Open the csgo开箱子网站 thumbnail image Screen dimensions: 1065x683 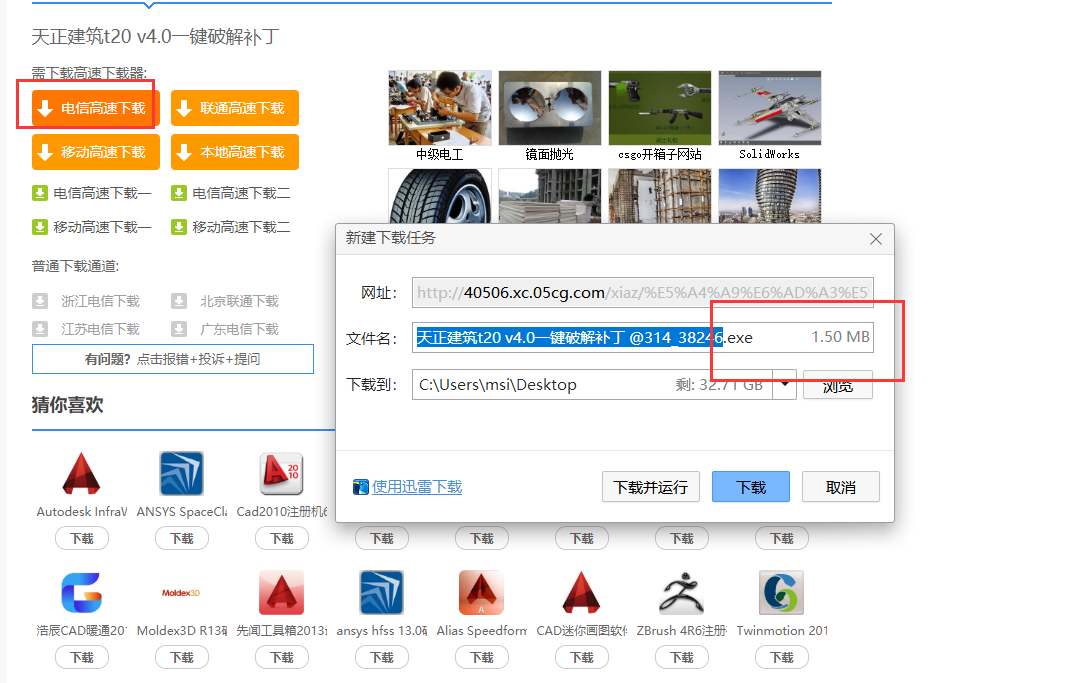click(x=660, y=108)
